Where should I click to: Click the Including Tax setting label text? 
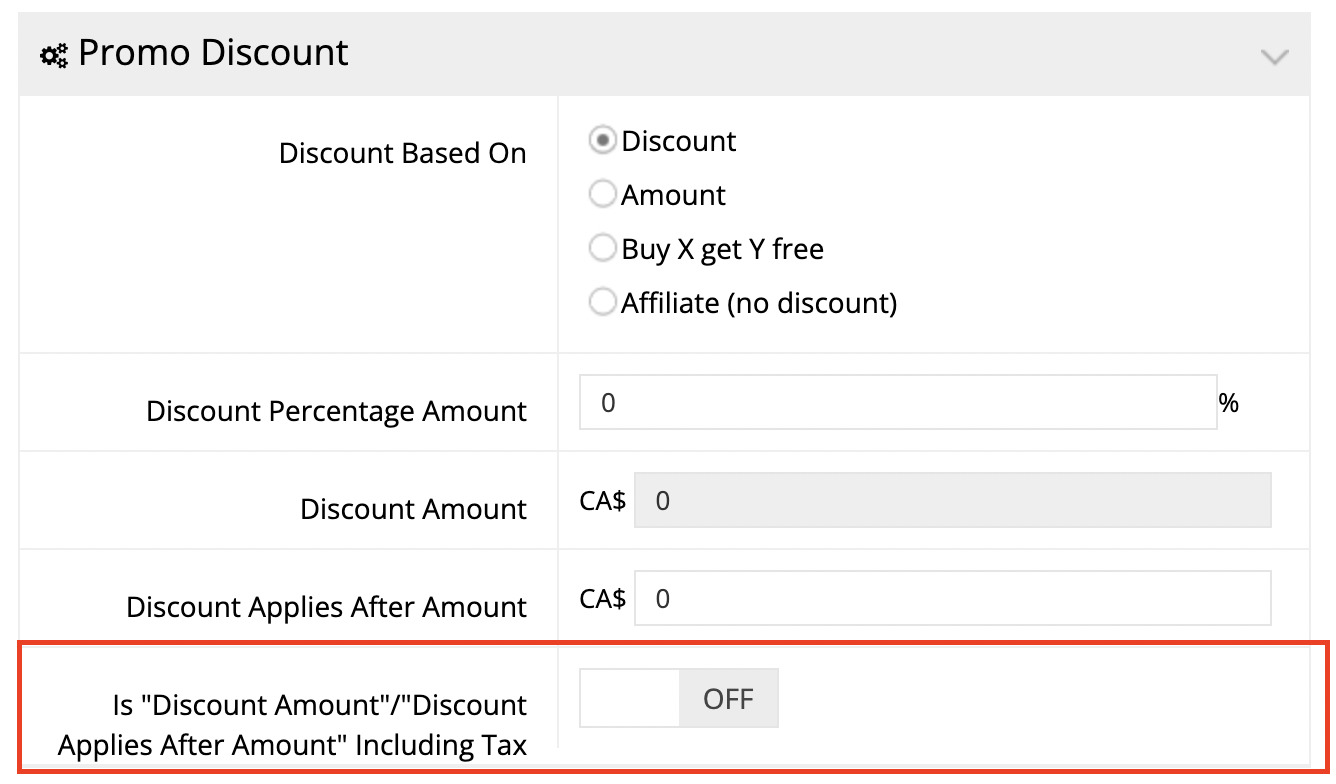[x=292, y=725]
